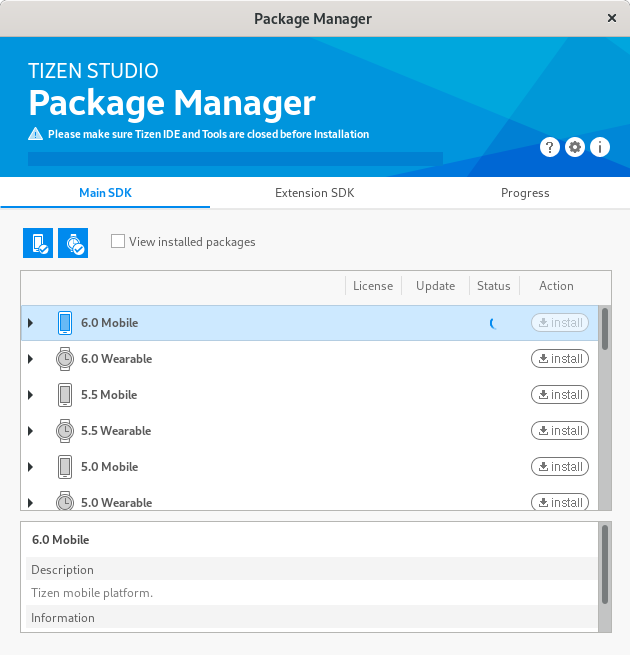Image resolution: width=630 pixels, height=655 pixels.
Task: Install the 5.5 Mobile package
Action: [560, 395]
